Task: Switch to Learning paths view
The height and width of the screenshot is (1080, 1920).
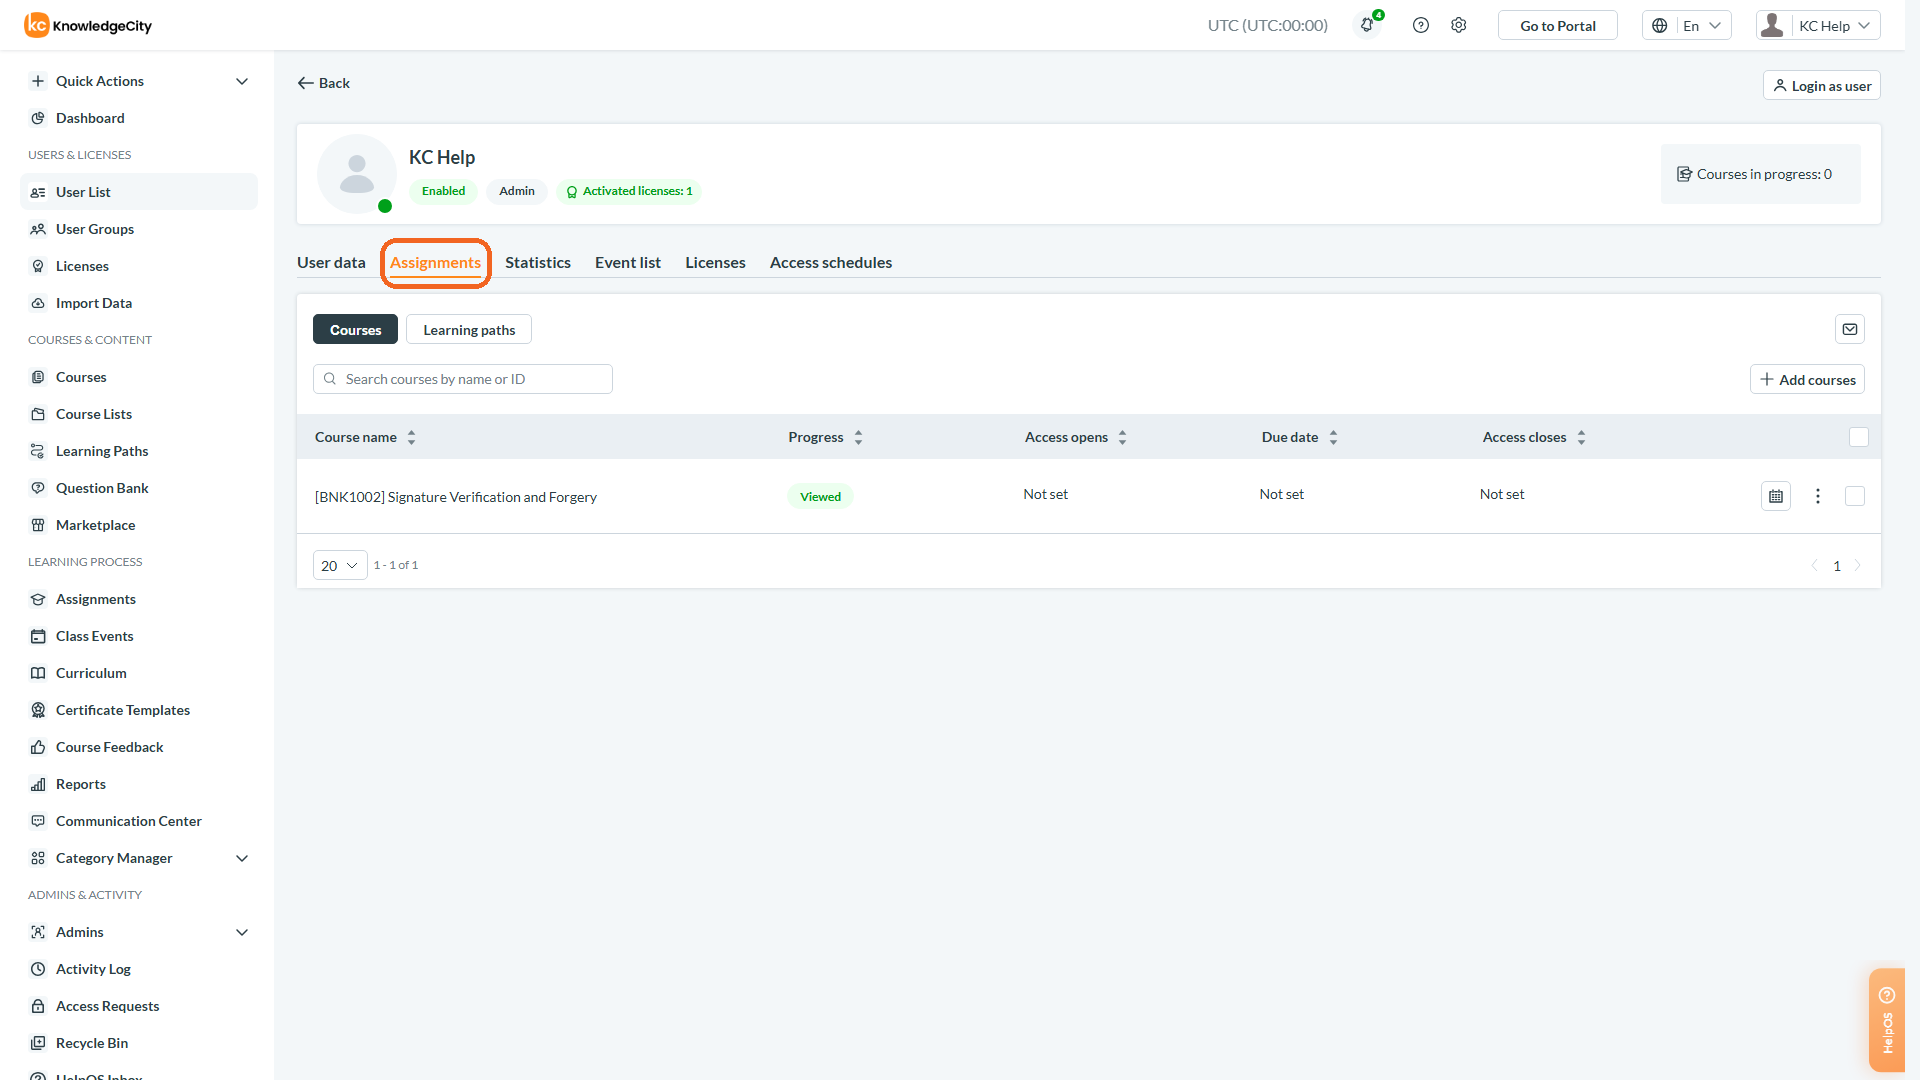Action: coord(469,329)
